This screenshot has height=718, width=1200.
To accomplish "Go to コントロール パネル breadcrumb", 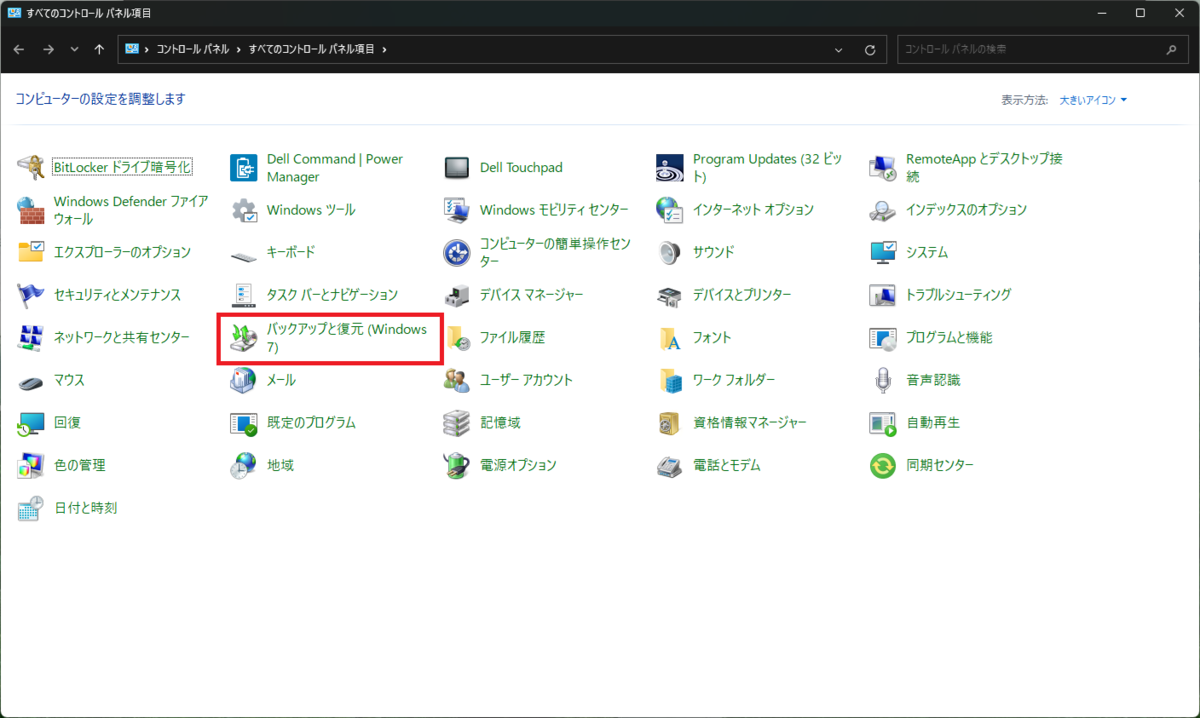I will pos(192,49).
